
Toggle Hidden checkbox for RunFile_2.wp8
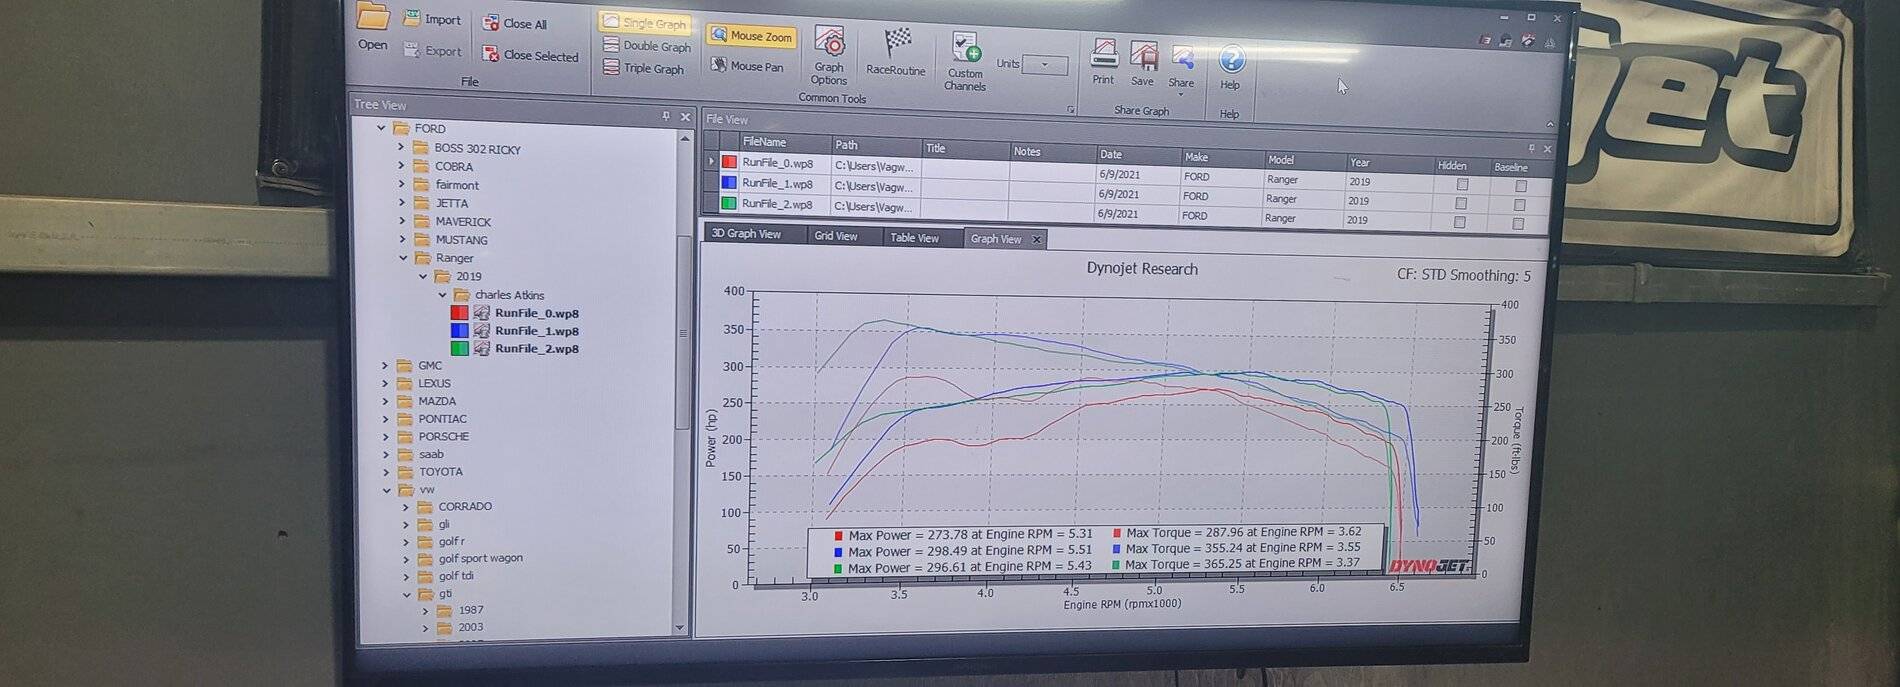click(x=1460, y=222)
